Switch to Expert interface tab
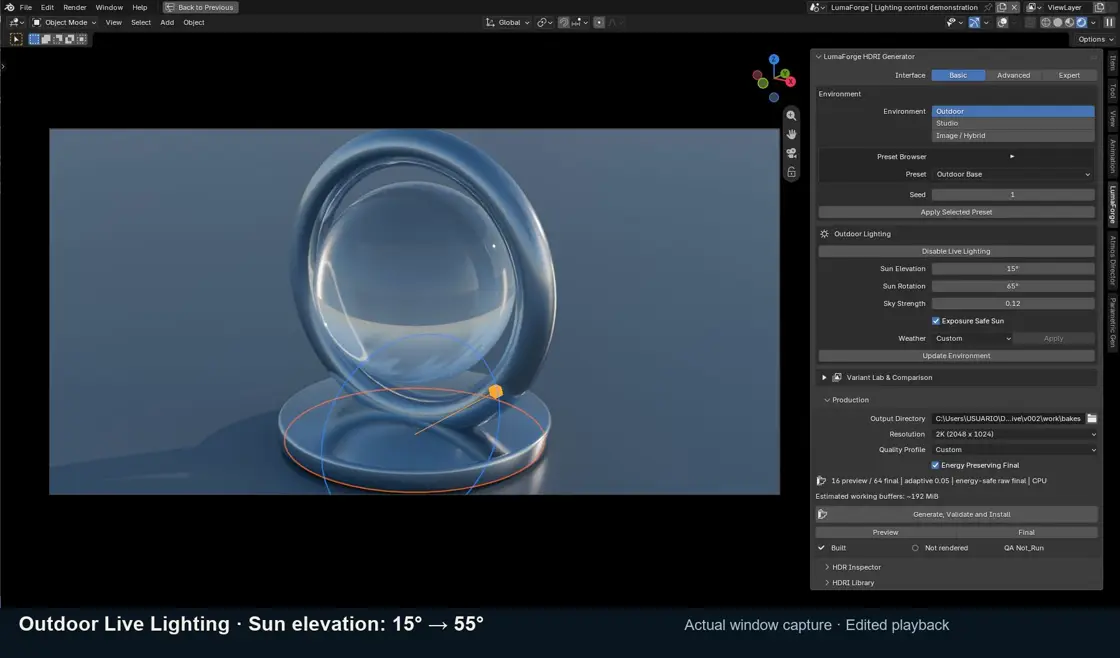Image resolution: width=1120 pixels, height=658 pixels. tap(1069, 75)
